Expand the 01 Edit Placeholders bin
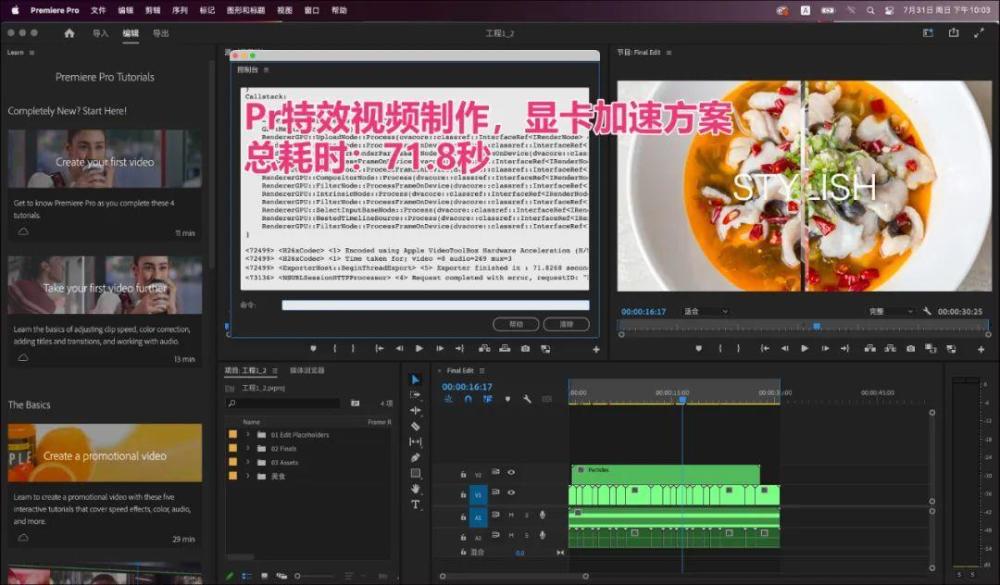Viewport: 1000px width, 585px height. (x=248, y=435)
